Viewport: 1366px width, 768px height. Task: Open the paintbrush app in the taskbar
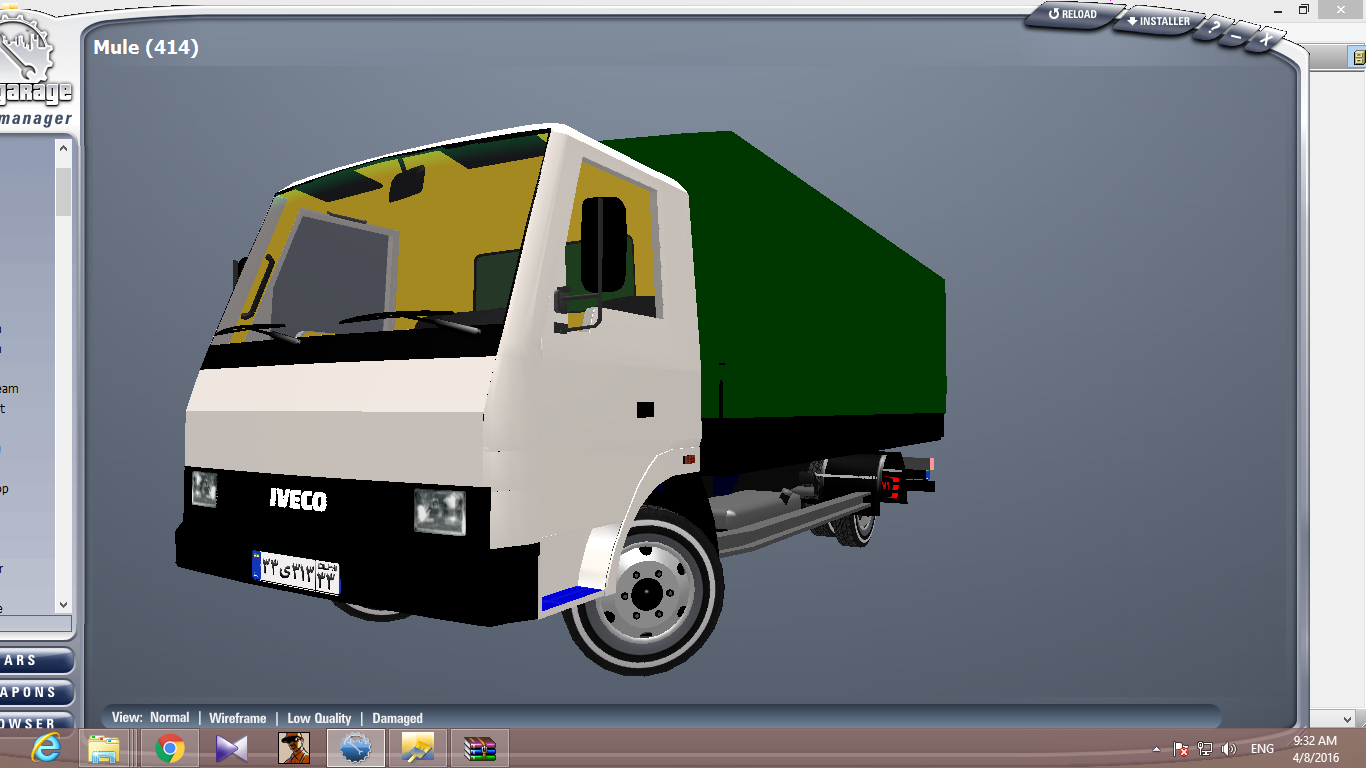[x=417, y=748]
